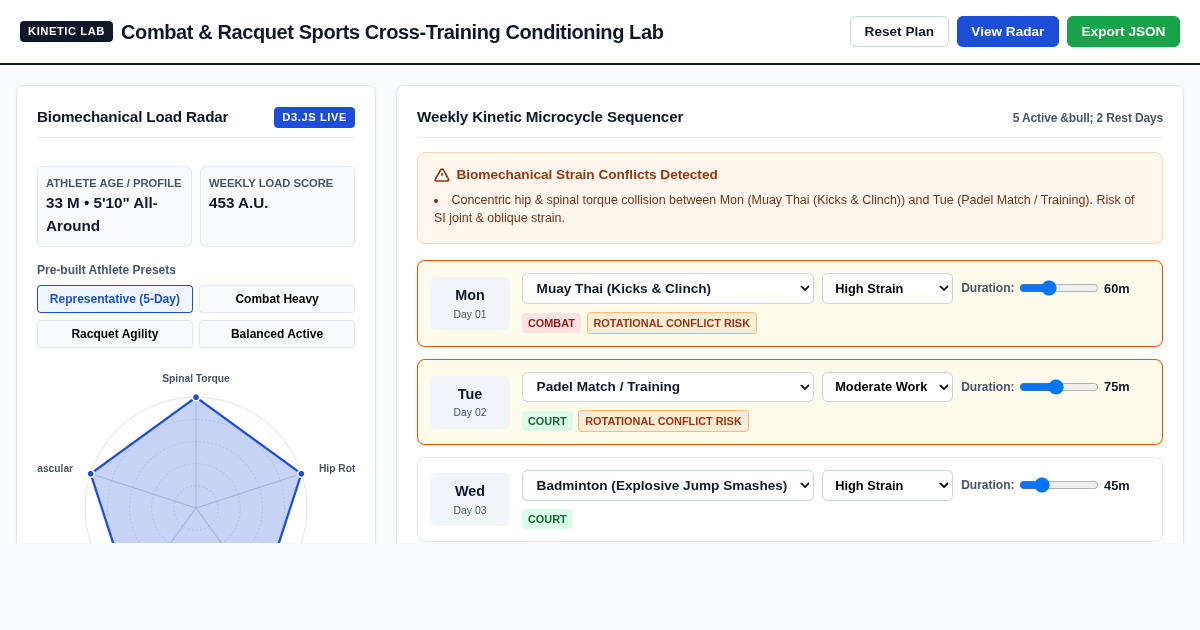This screenshot has width=1200, height=630.
Task: Open Tuesday's Moderate Work intensity dropdown
Action: point(887,387)
